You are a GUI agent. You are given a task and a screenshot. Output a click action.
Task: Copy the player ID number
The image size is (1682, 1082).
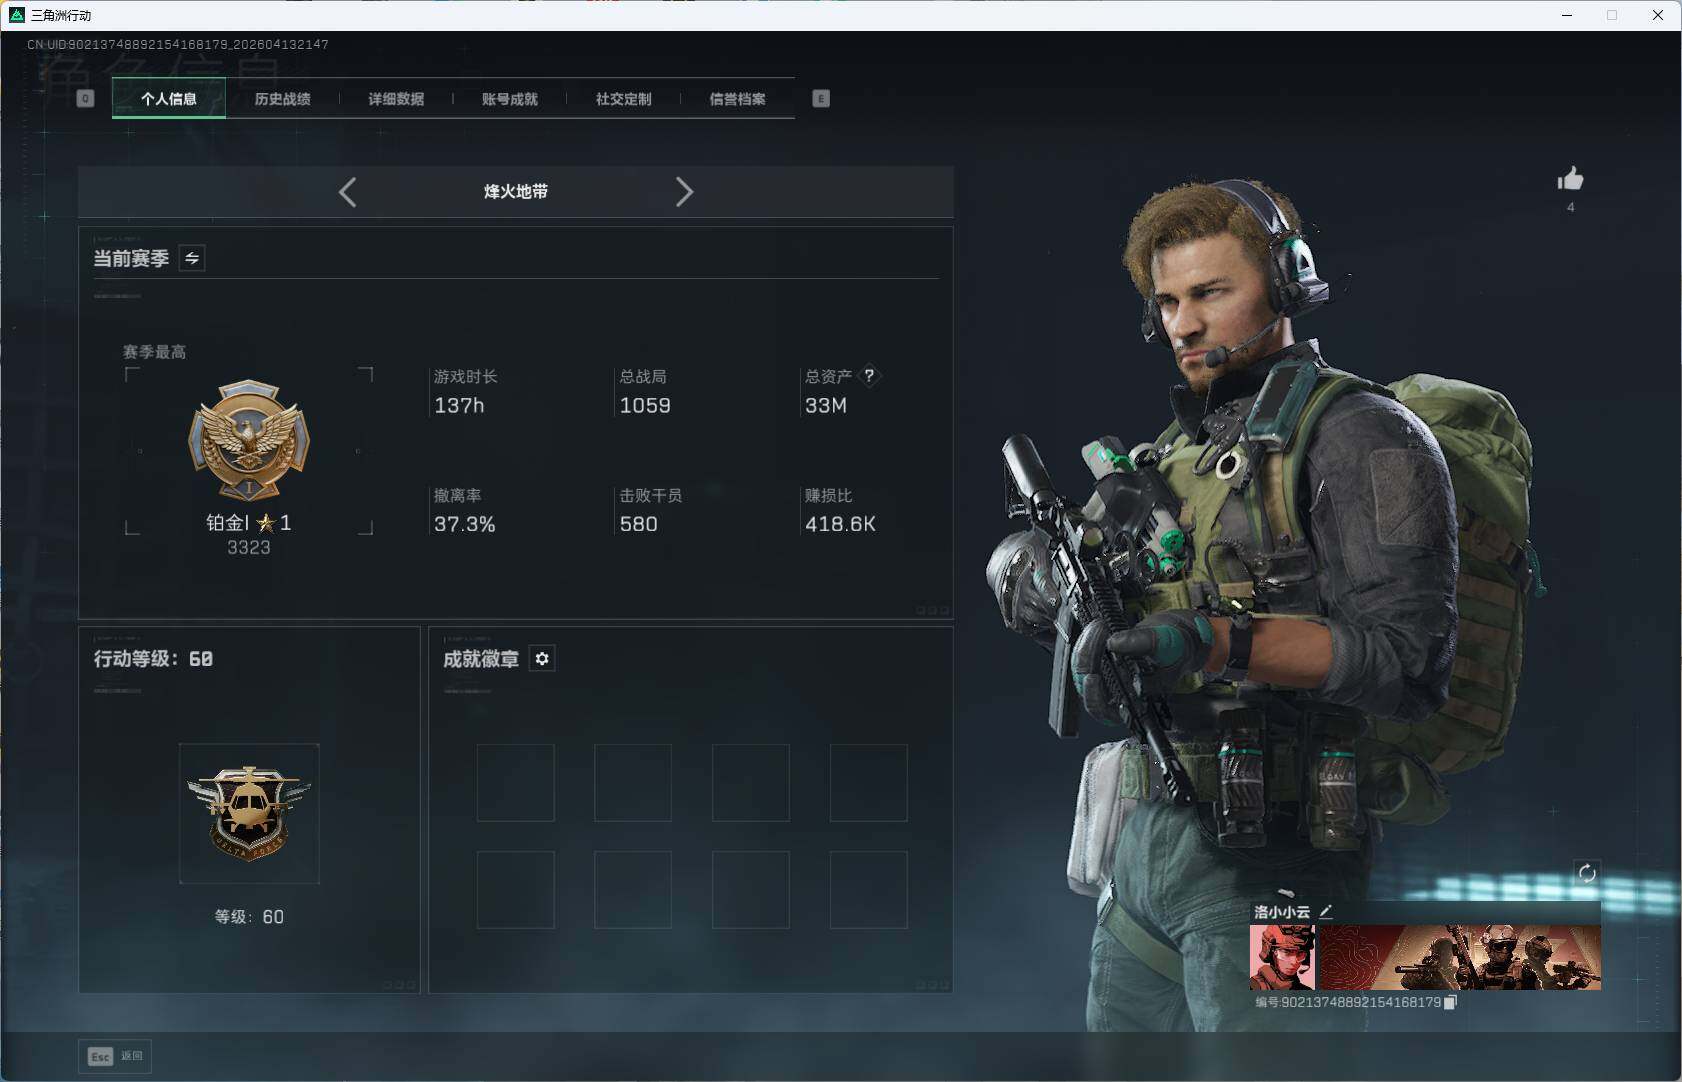coord(1450,1002)
